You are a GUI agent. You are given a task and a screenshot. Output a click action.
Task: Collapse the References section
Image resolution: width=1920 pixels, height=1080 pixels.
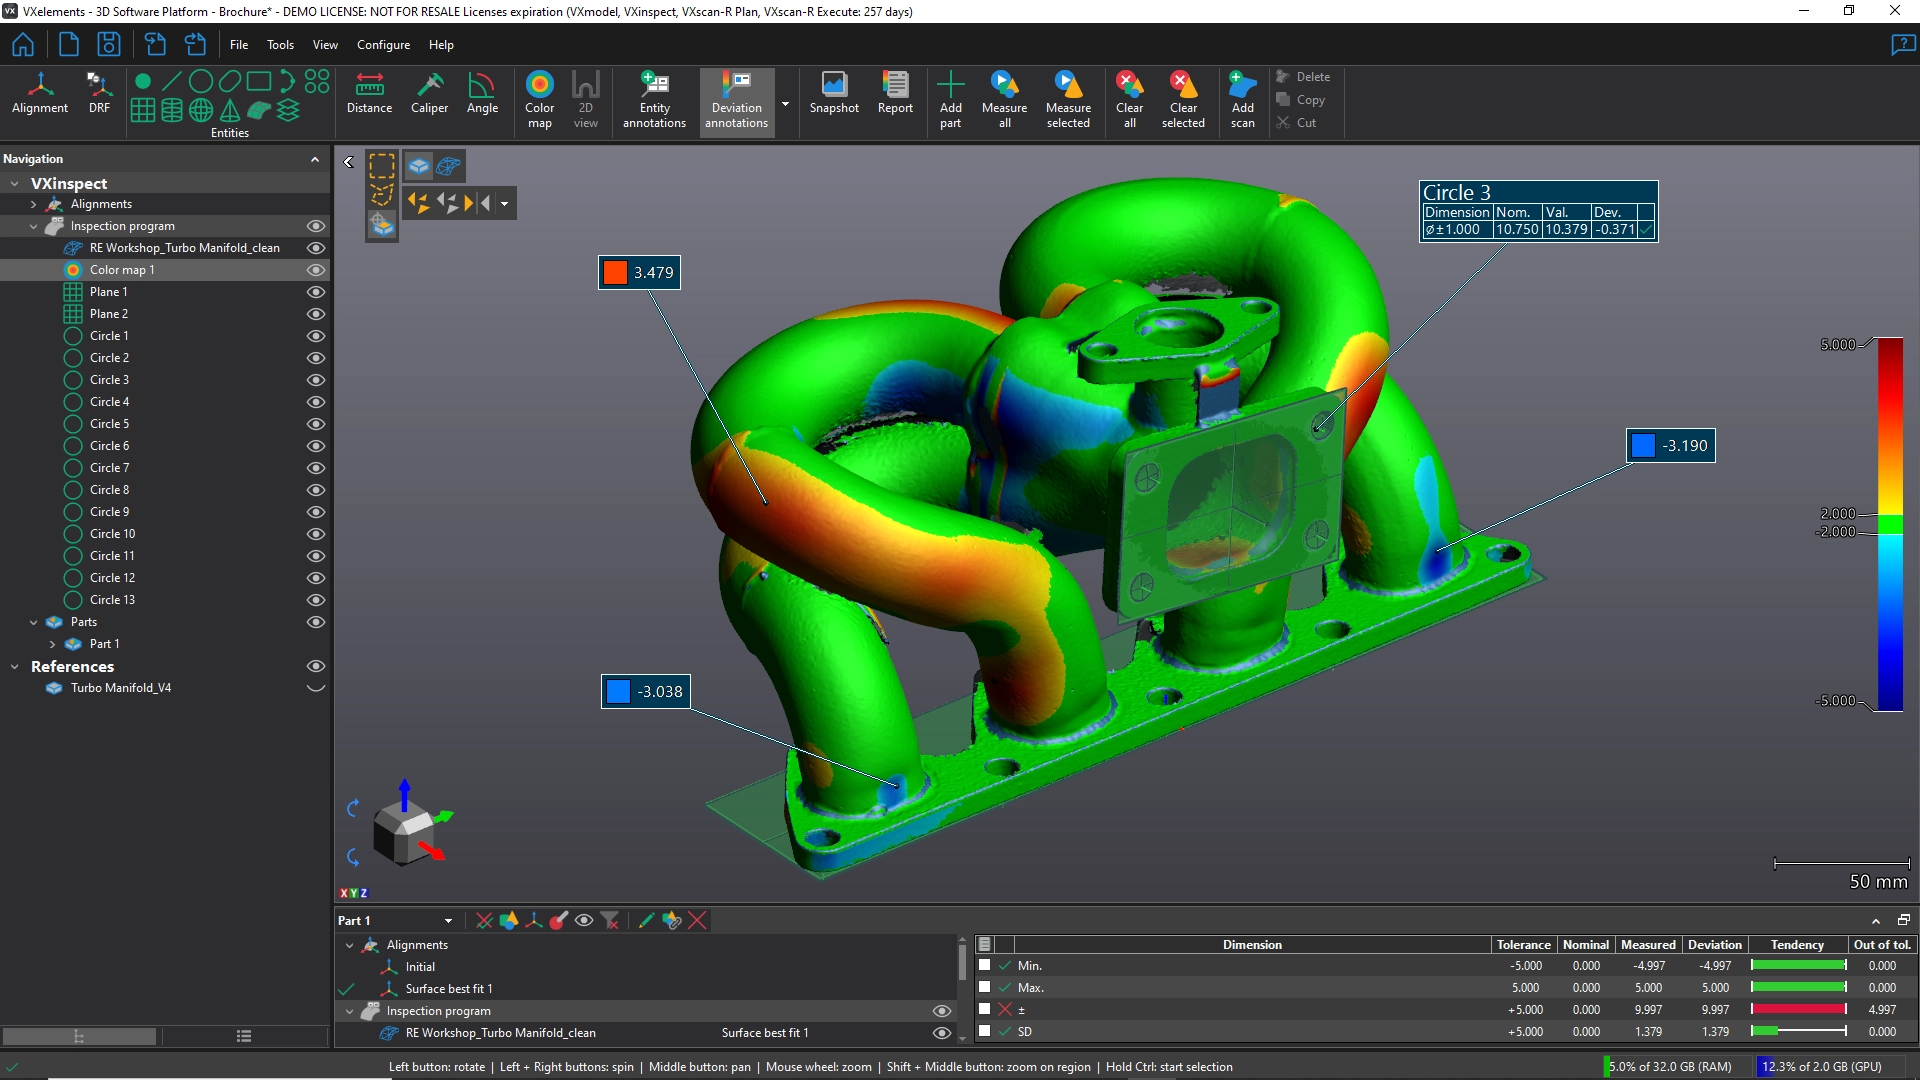click(x=15, y=666)
